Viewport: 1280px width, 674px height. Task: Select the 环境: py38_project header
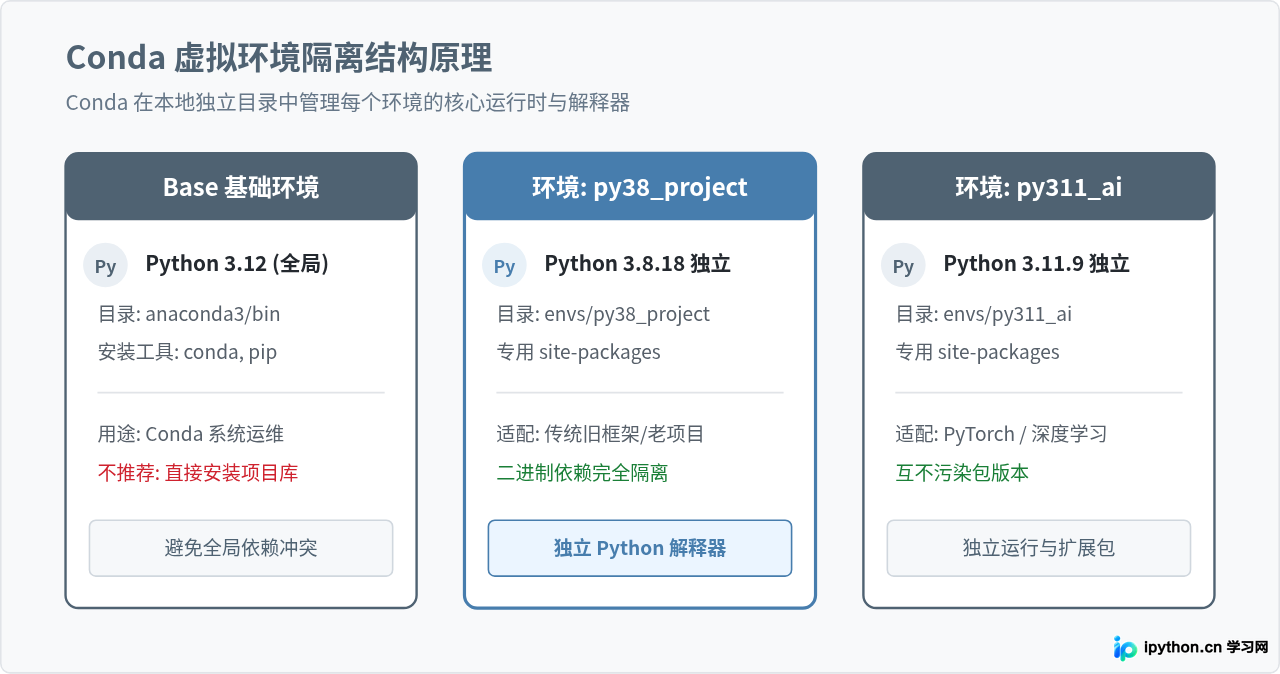point(640,187)
